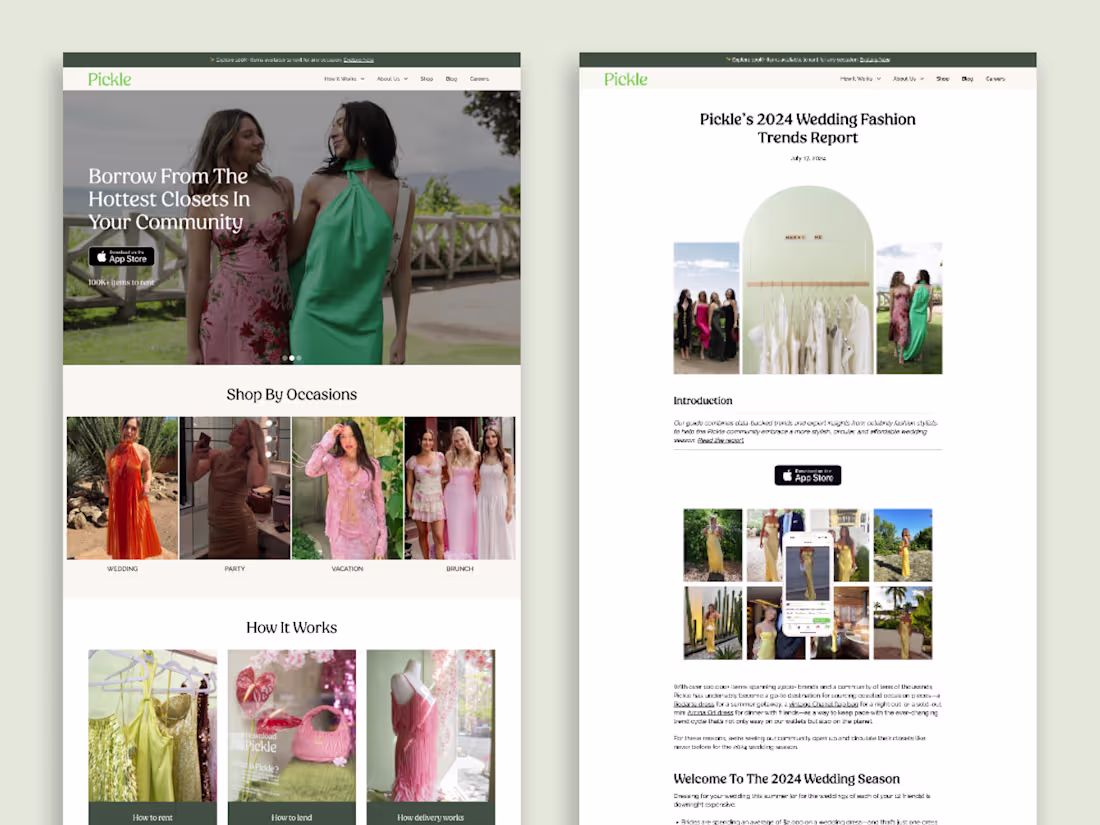
Task: Open the VACATION occasion category
Action: [x=347, y=488]
